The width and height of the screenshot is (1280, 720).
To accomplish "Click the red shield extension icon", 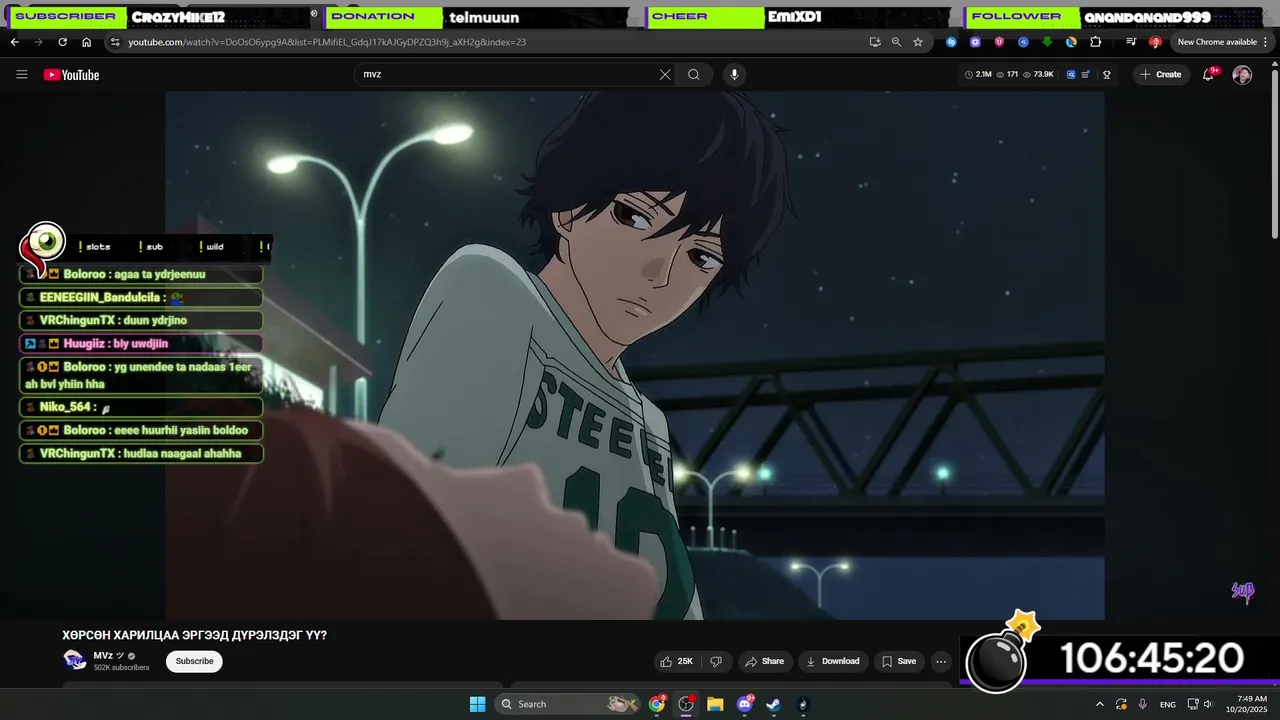I will [999, 42].
